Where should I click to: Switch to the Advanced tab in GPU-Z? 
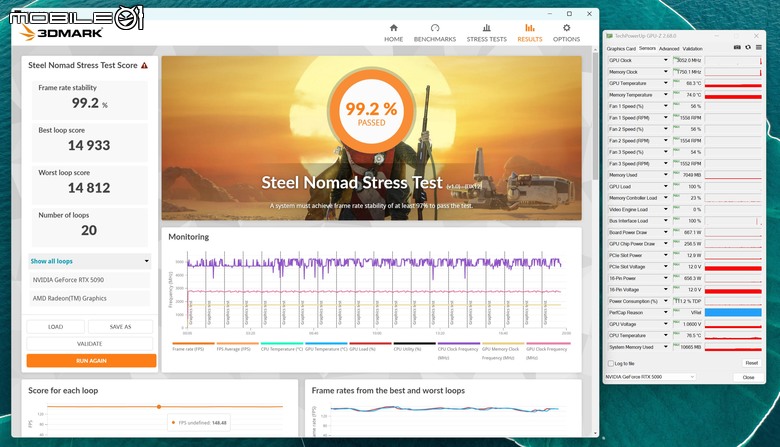click(x=669, y=49)
